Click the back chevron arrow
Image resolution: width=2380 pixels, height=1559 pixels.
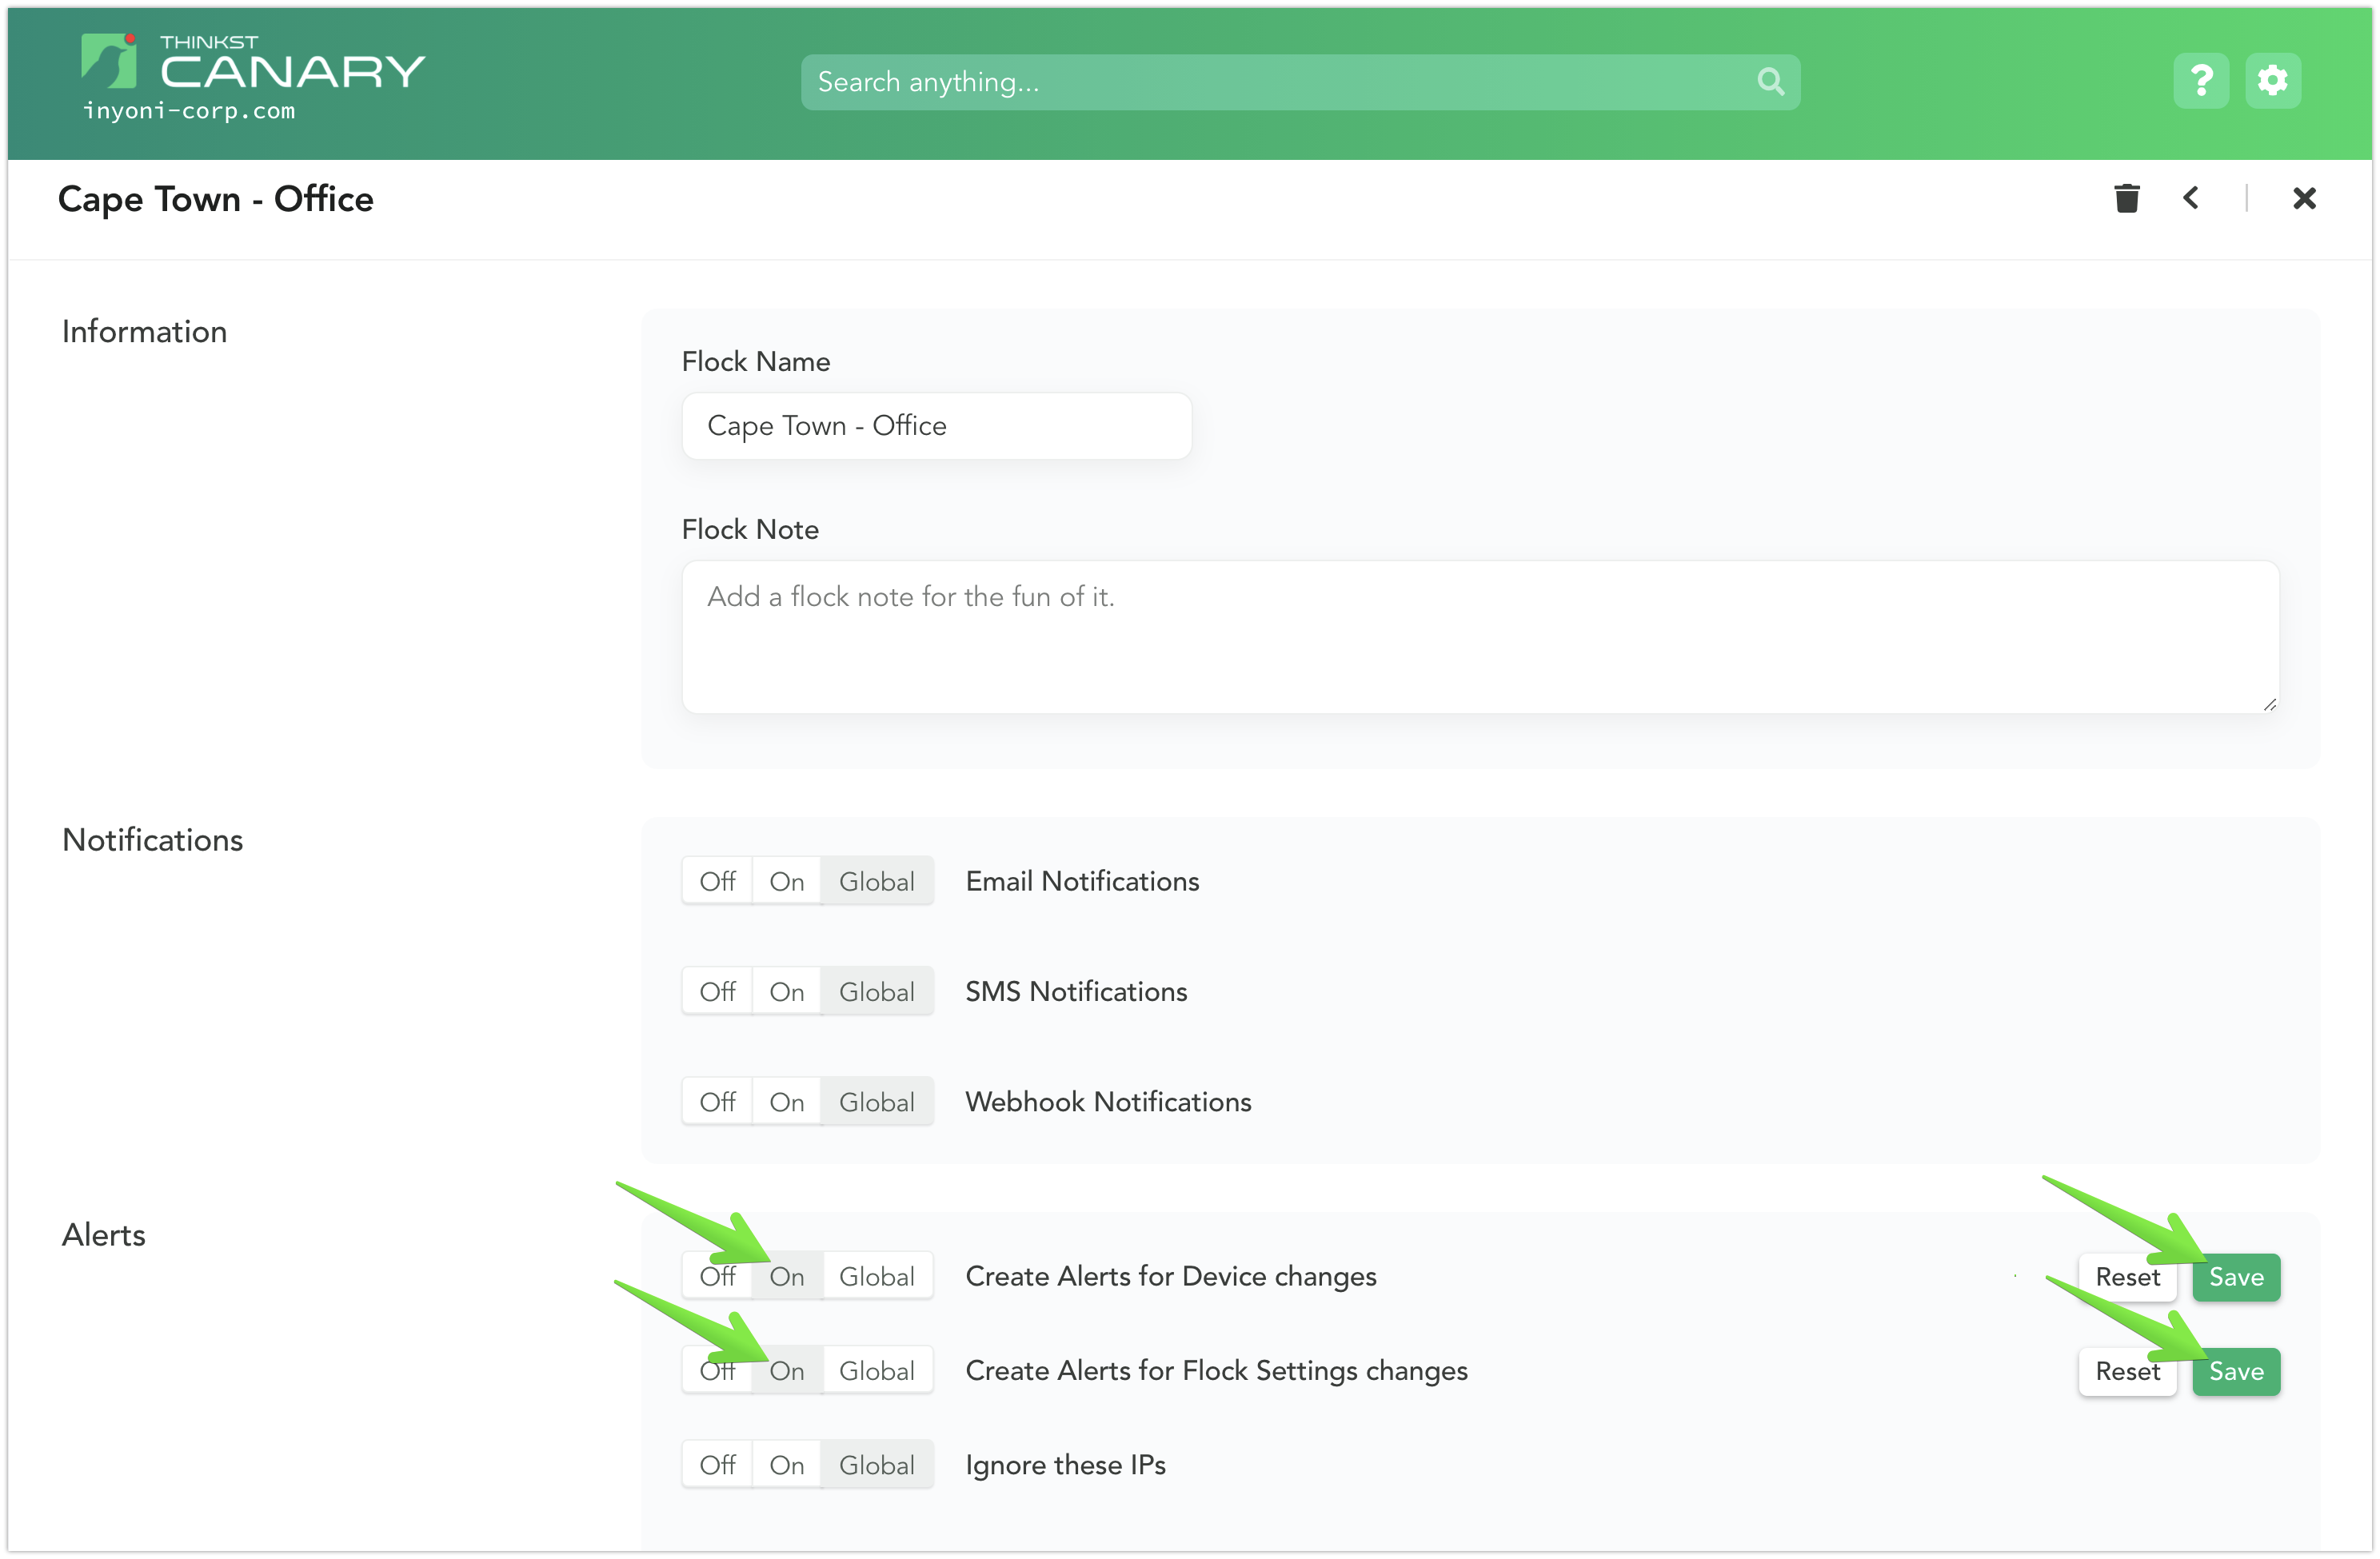click(x=2191, y=197)
